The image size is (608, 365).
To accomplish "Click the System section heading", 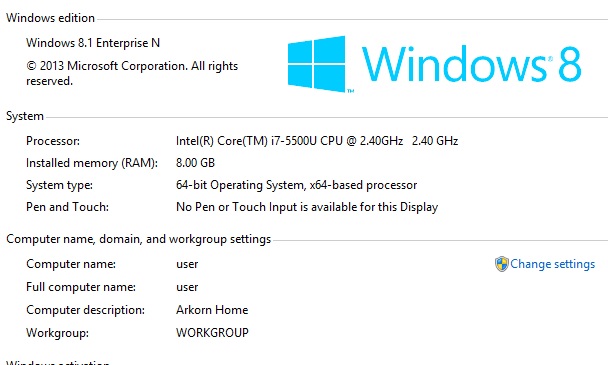I will coord(25,116).
